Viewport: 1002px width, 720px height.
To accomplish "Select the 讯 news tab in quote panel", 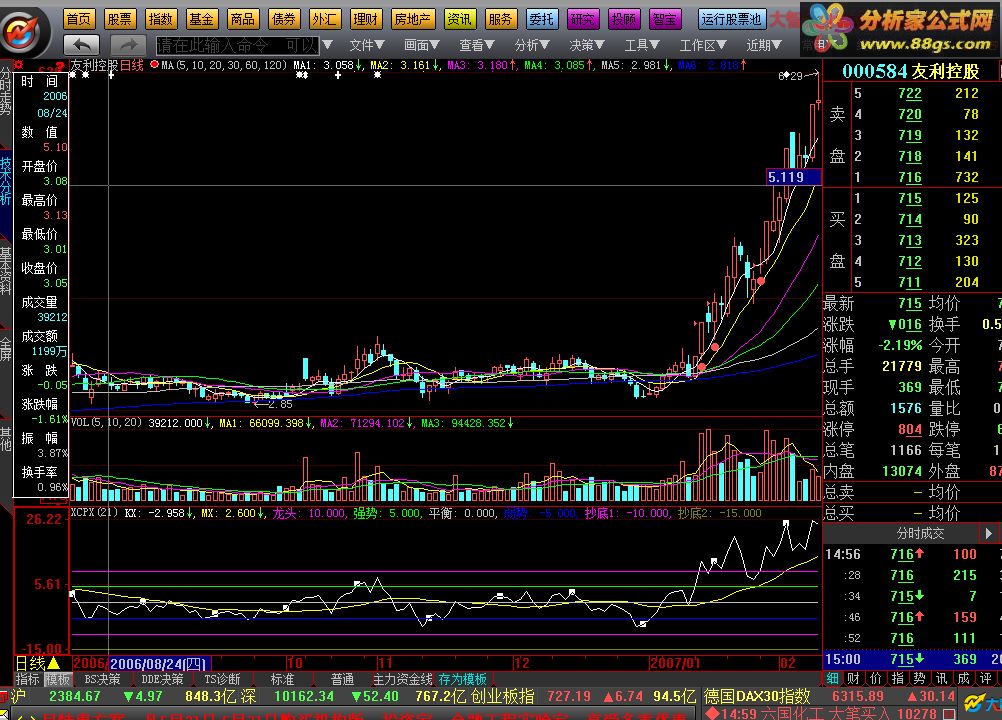I will point(941,678).
